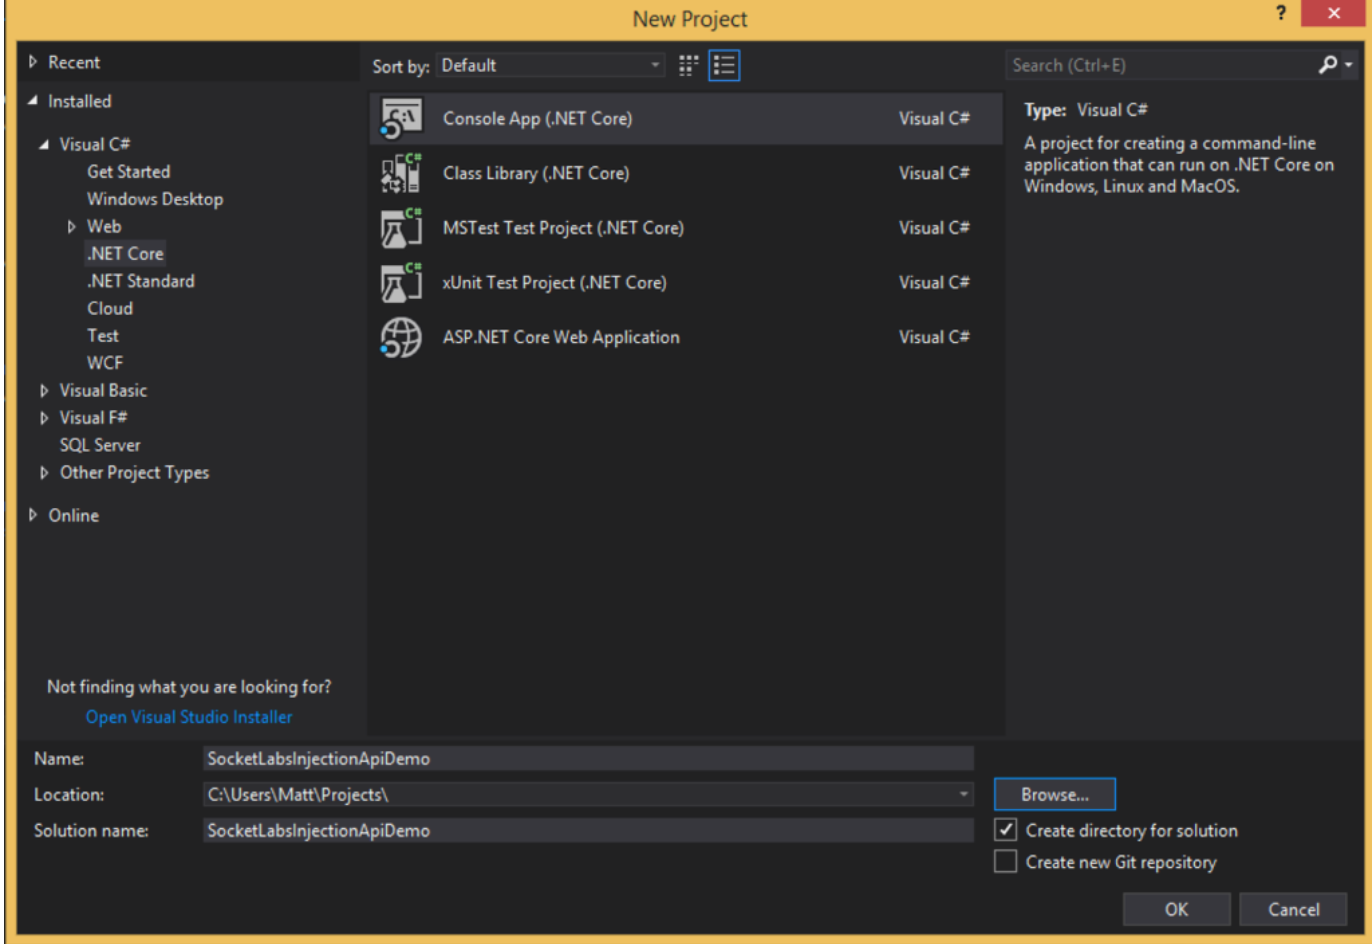Expand the Recent section arrow

pos(33,62)
